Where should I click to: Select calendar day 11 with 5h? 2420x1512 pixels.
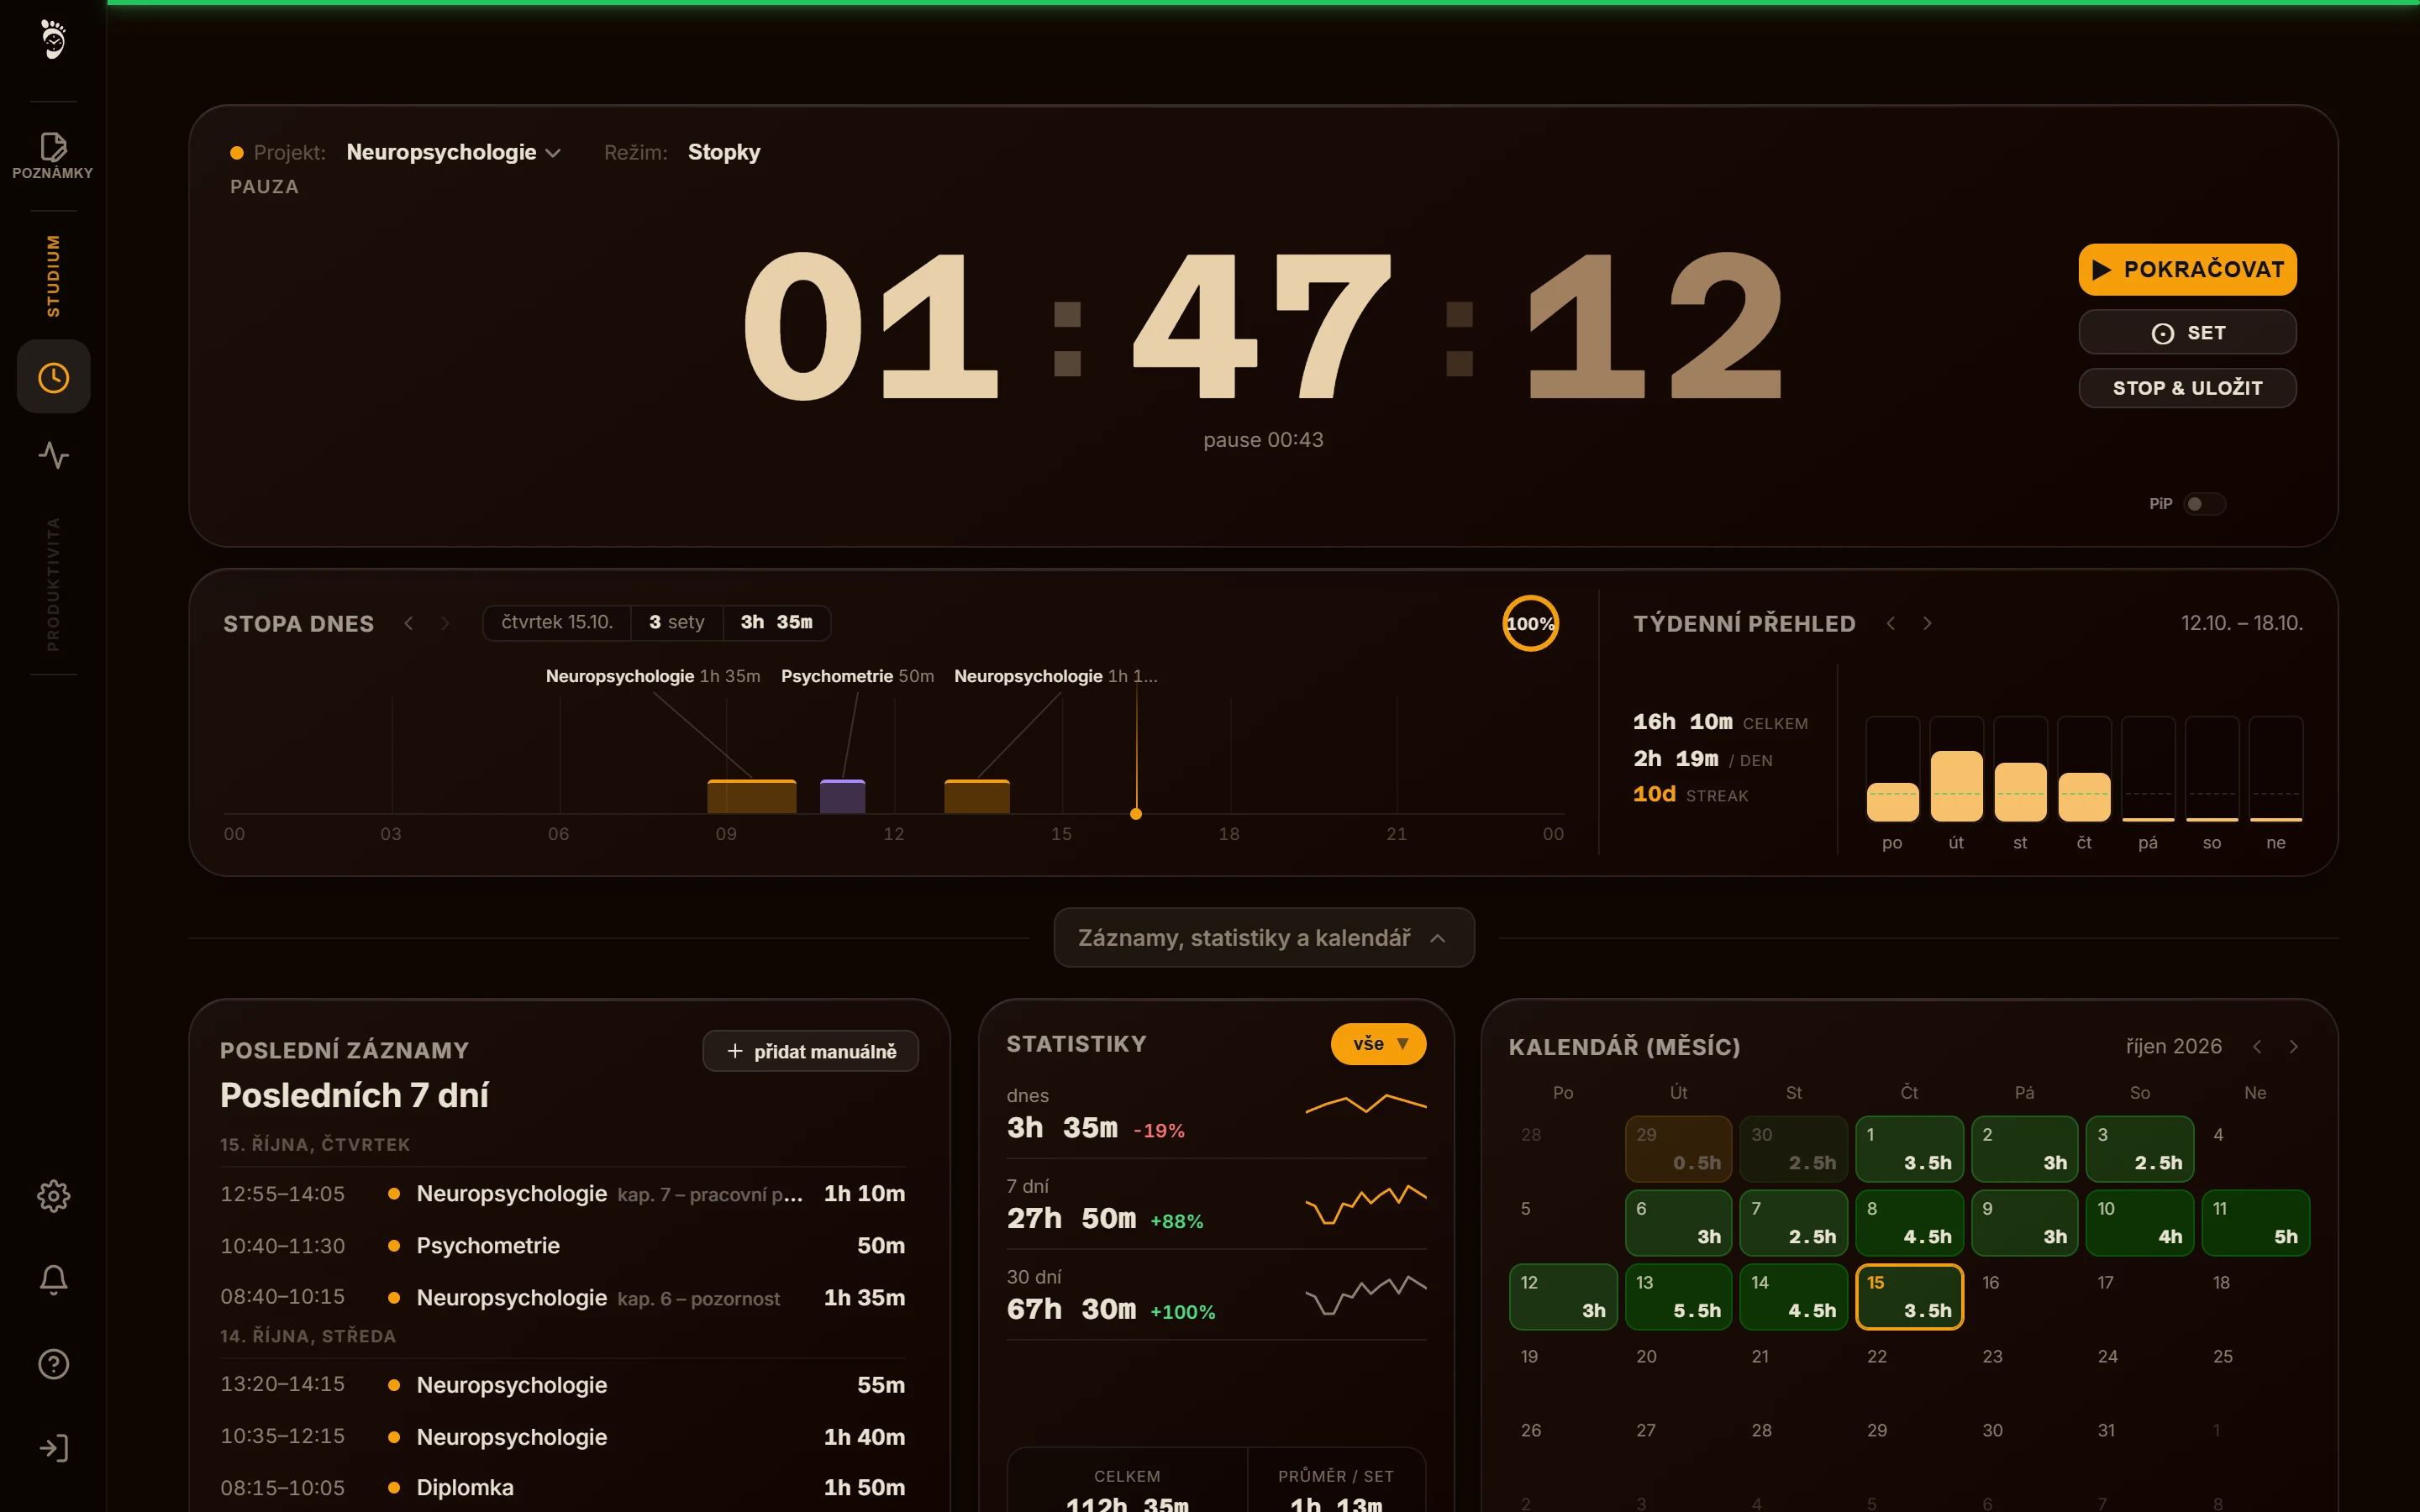[2255, 1222]
